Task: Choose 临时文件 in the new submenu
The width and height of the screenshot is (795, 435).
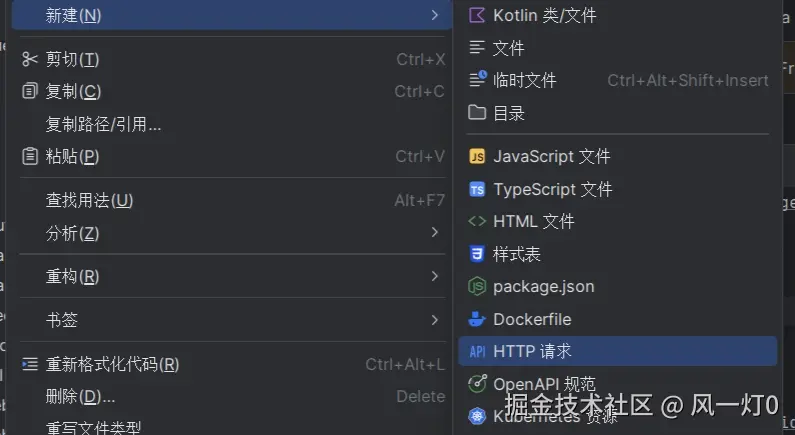Action: point(524,80)
